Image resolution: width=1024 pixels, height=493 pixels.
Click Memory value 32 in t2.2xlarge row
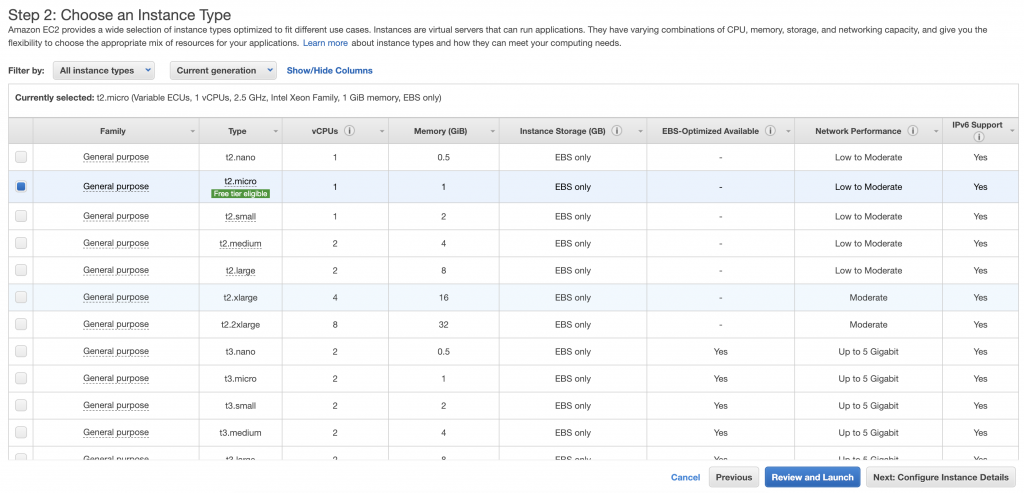[443, 325]
